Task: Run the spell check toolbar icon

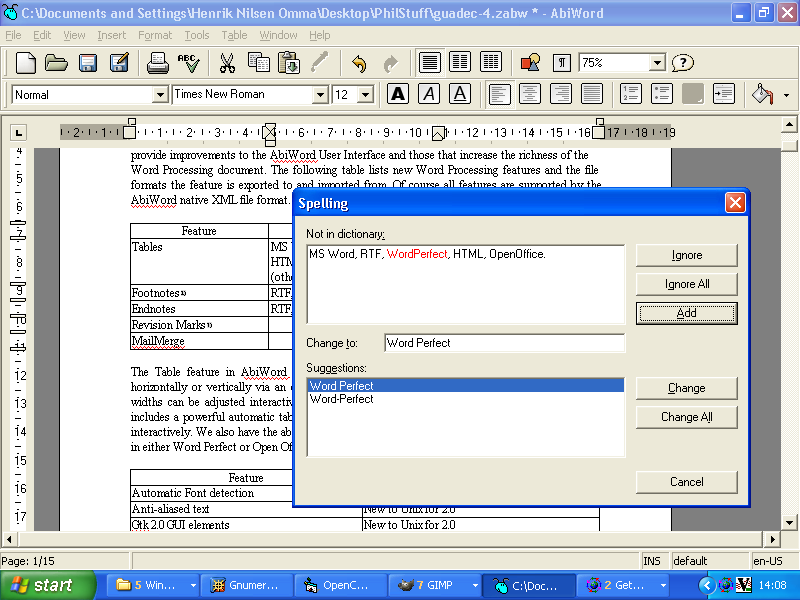Action: pyautogui.click(x=188, y=63)
